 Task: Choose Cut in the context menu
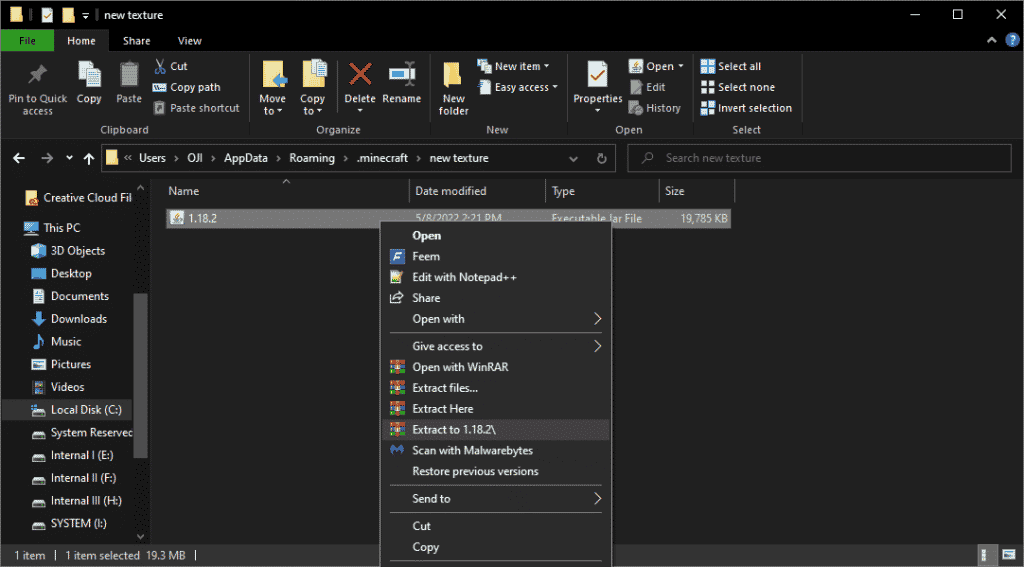click(x=496, y=526)
